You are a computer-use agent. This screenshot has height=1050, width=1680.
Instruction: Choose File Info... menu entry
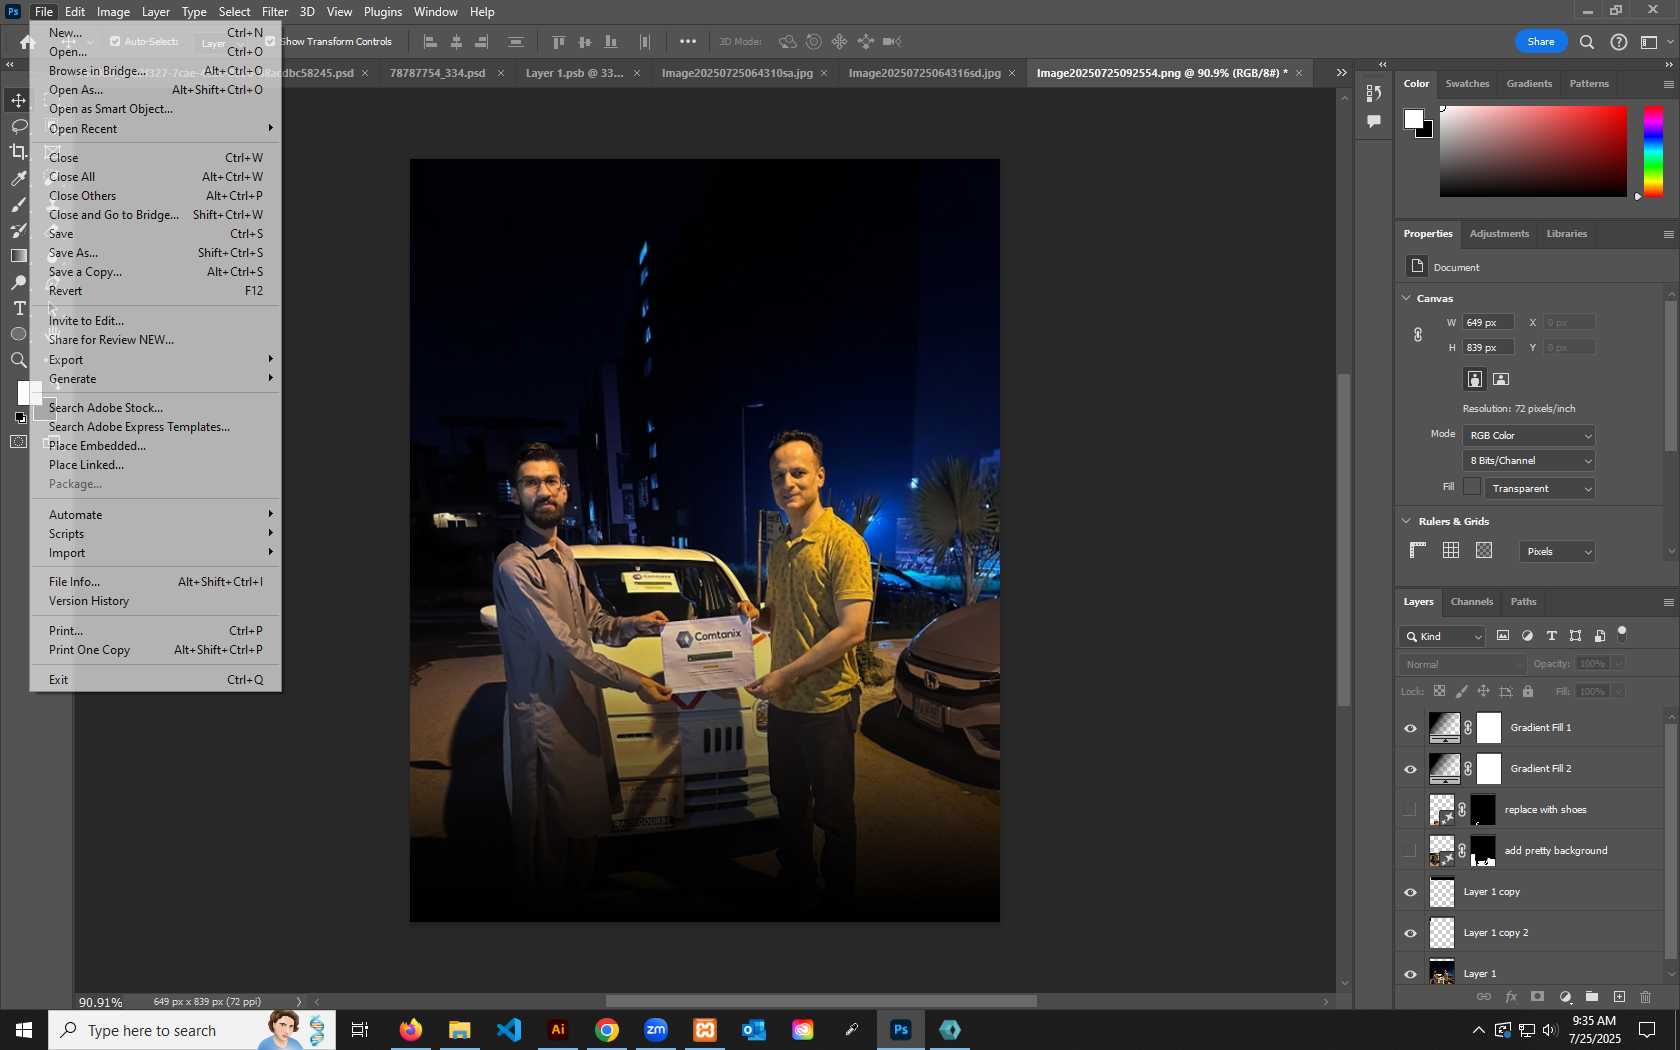(x=156, y=582)
